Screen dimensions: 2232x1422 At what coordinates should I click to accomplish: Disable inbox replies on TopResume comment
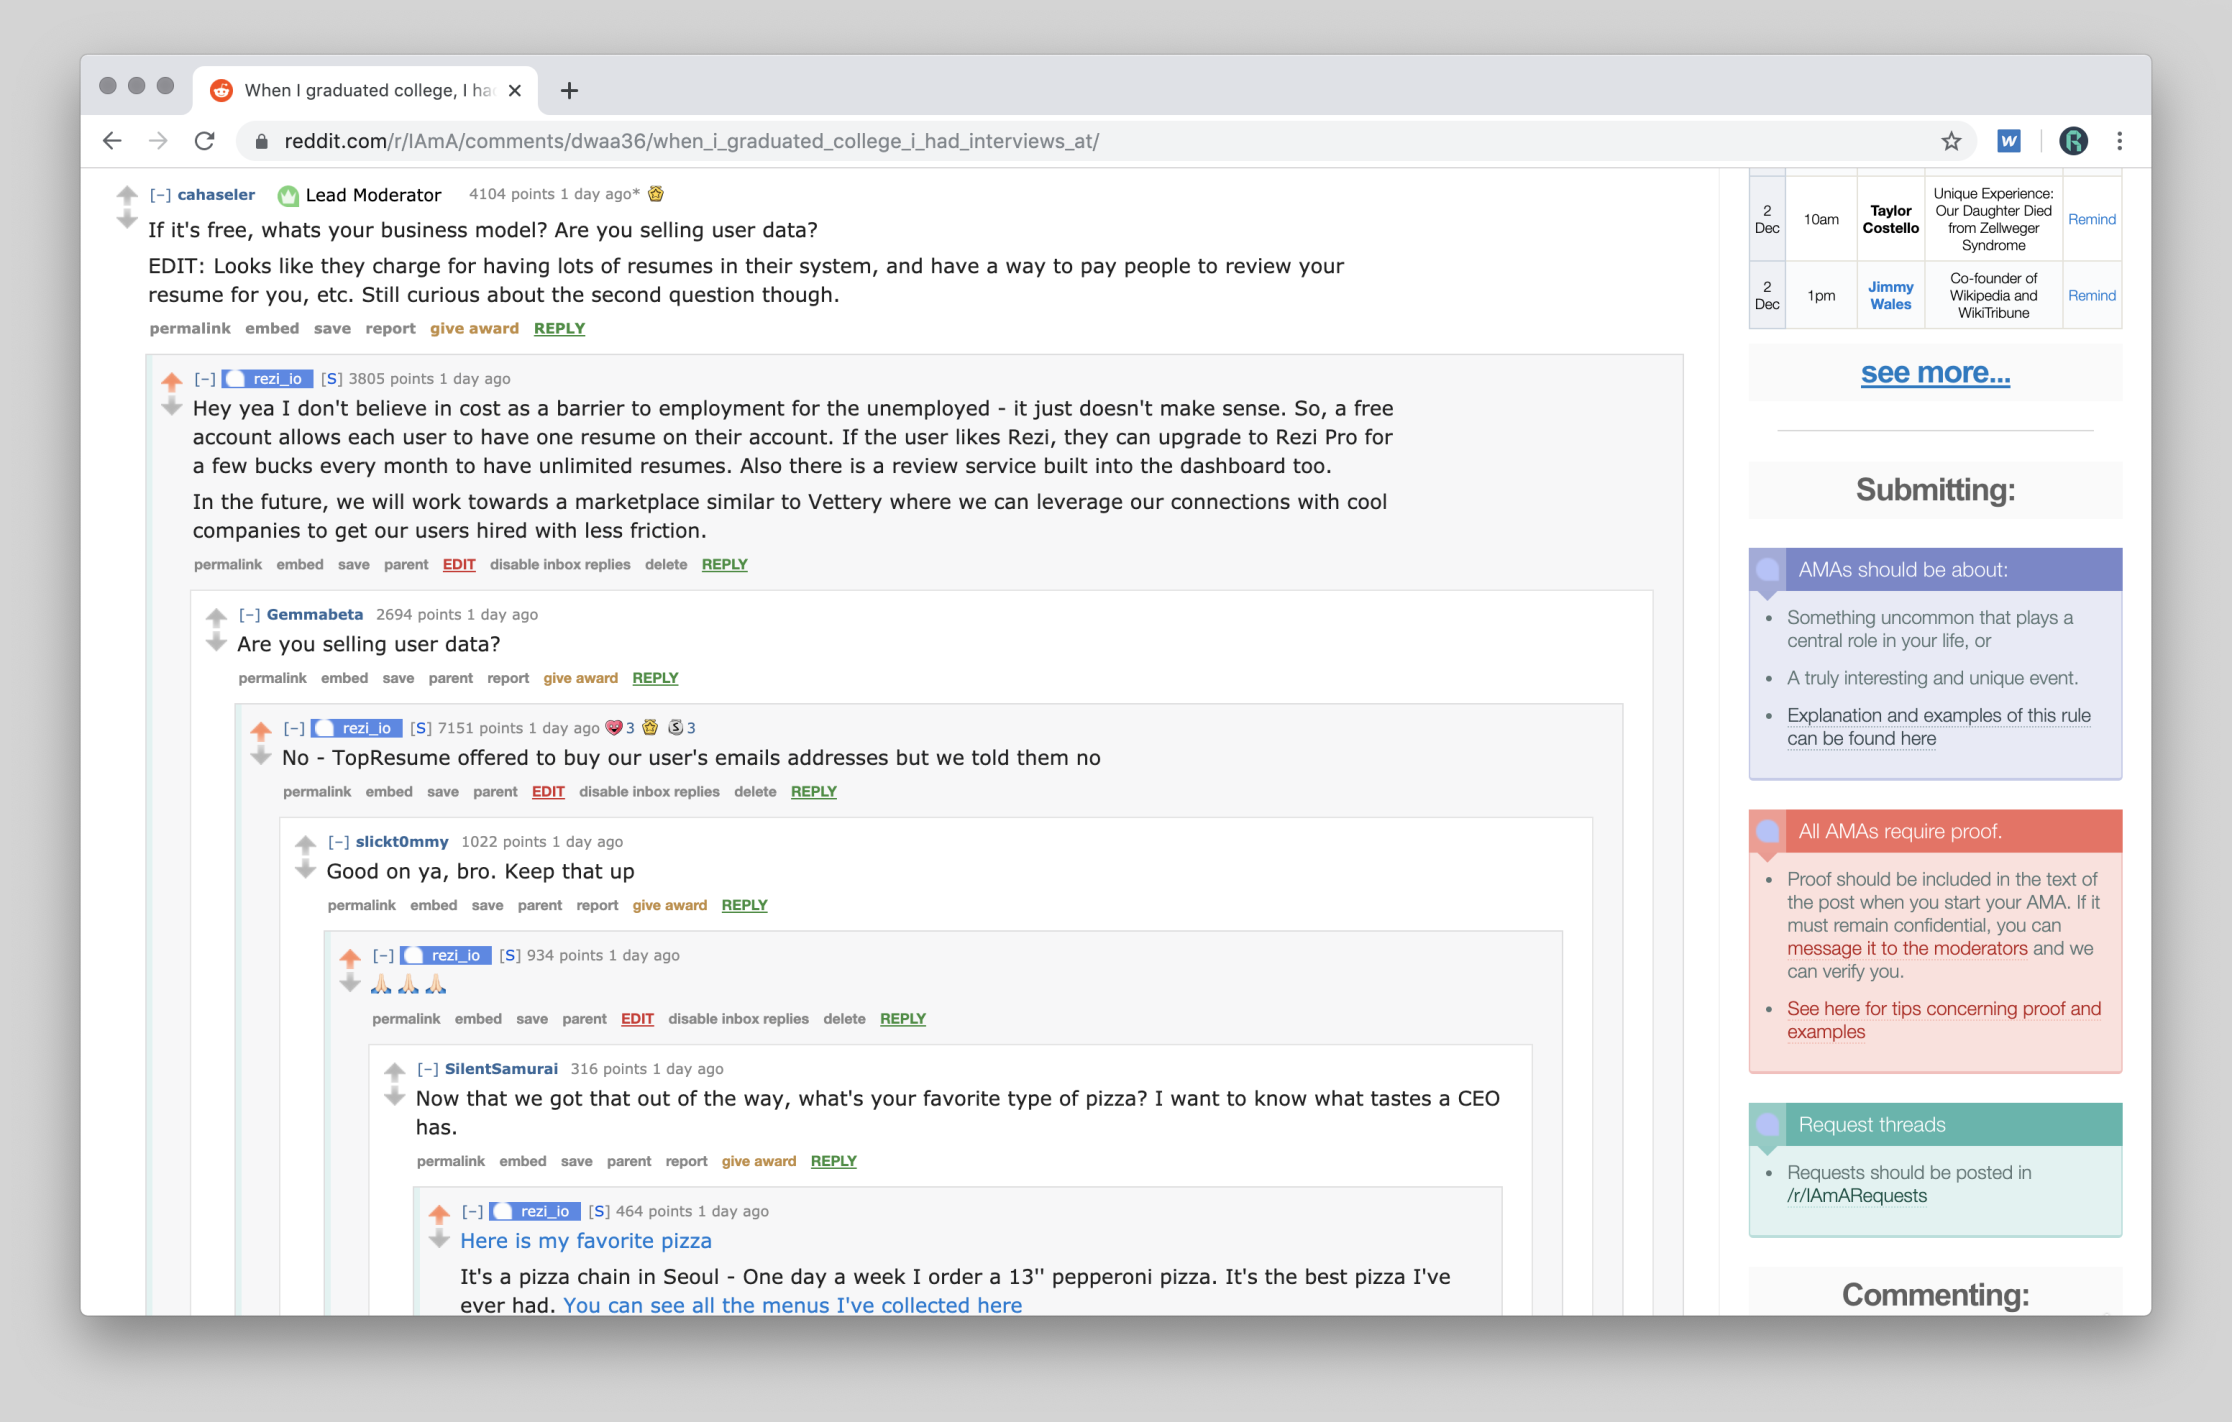click(x=649, y=791)
